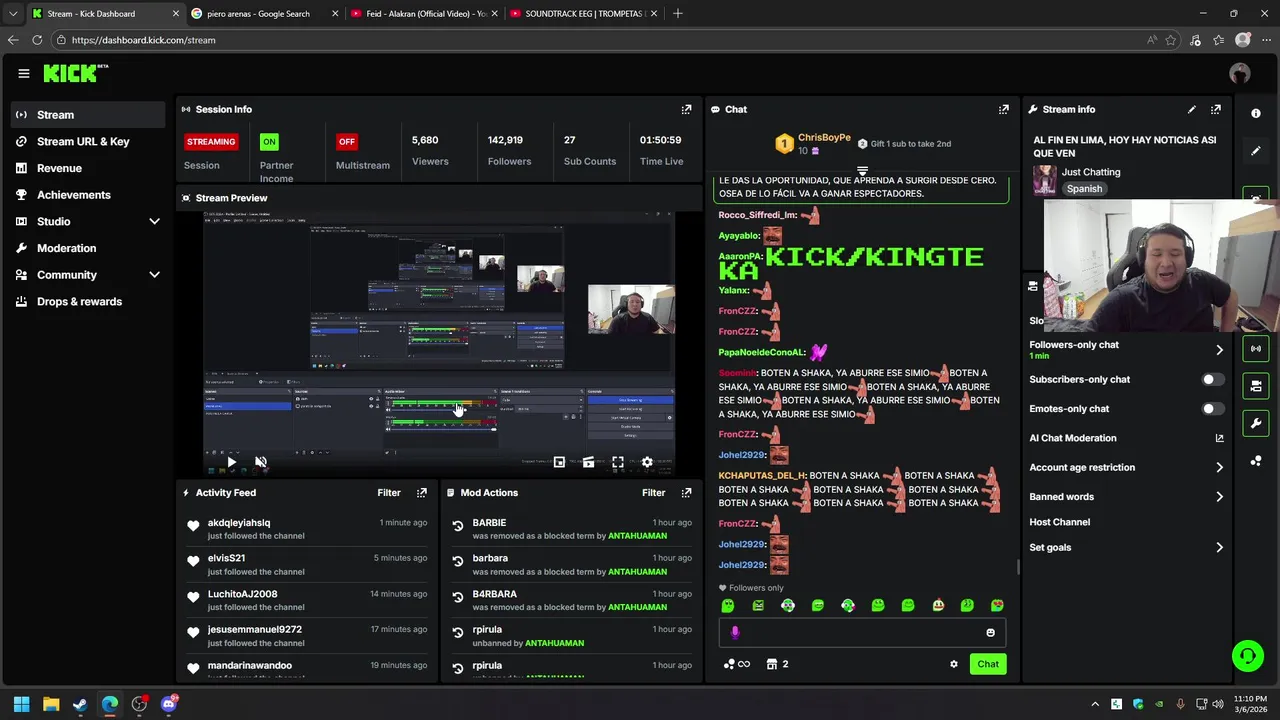Click the Spanish language tag
Viewport: 1280px width, 720px height.
(1084, 189)
